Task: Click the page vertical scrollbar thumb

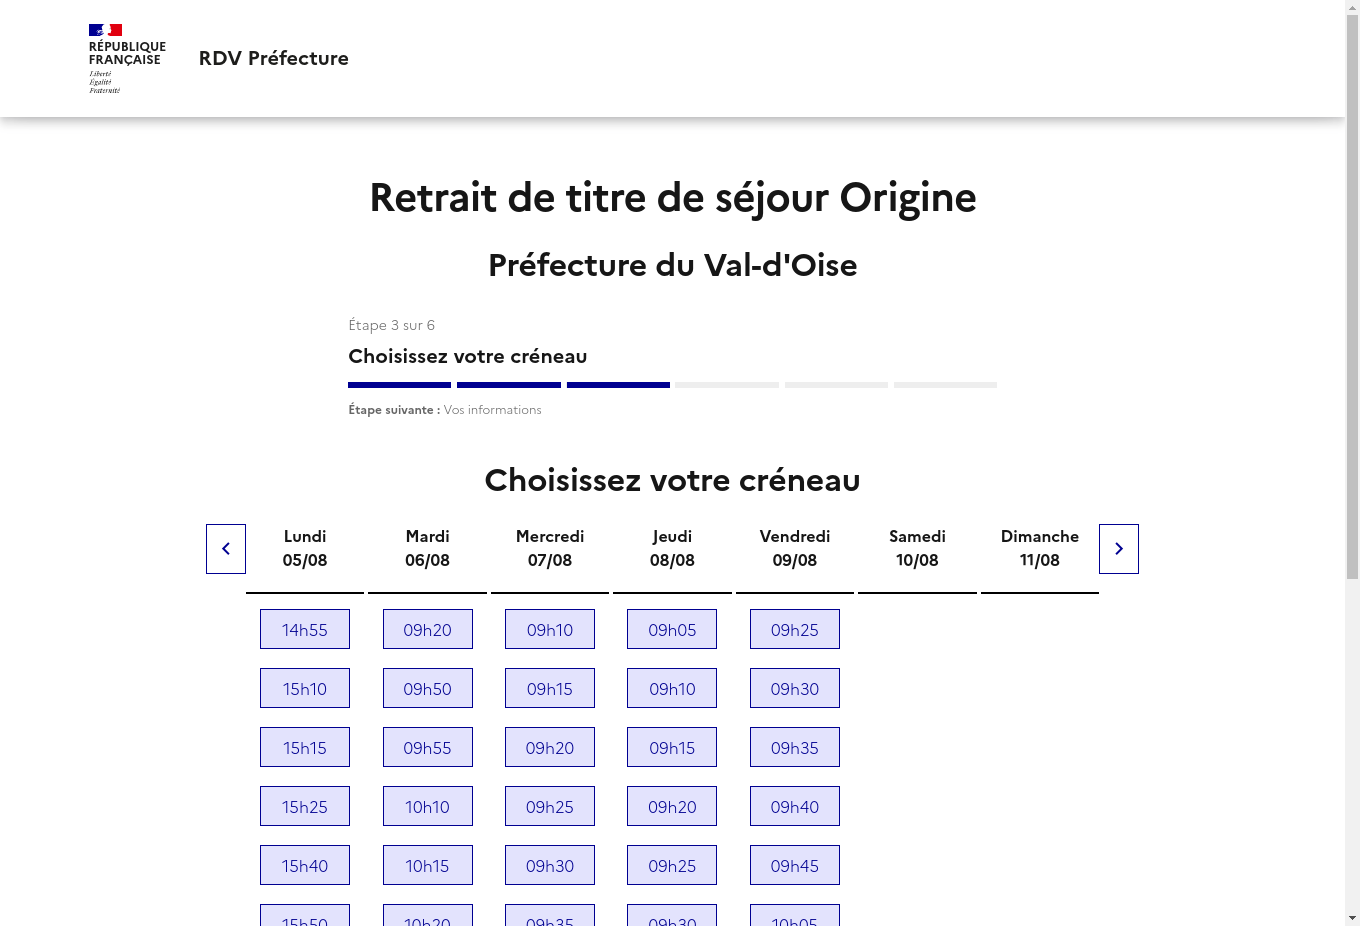Action: click(1352, 298)
